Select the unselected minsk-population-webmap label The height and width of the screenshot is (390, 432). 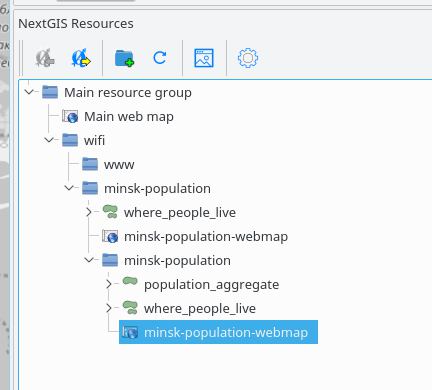(206, 237)
